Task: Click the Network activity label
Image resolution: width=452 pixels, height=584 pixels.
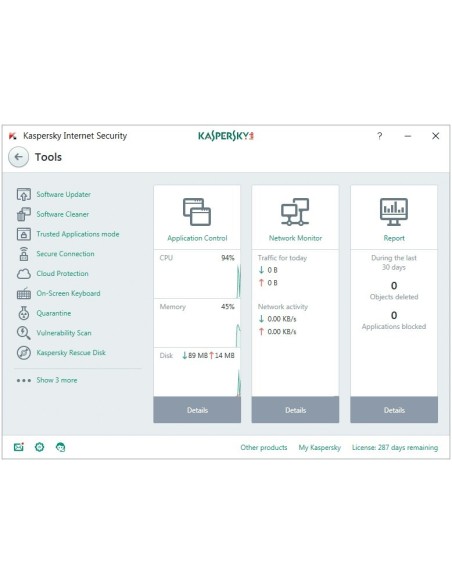Action: [x=283, y=307]
